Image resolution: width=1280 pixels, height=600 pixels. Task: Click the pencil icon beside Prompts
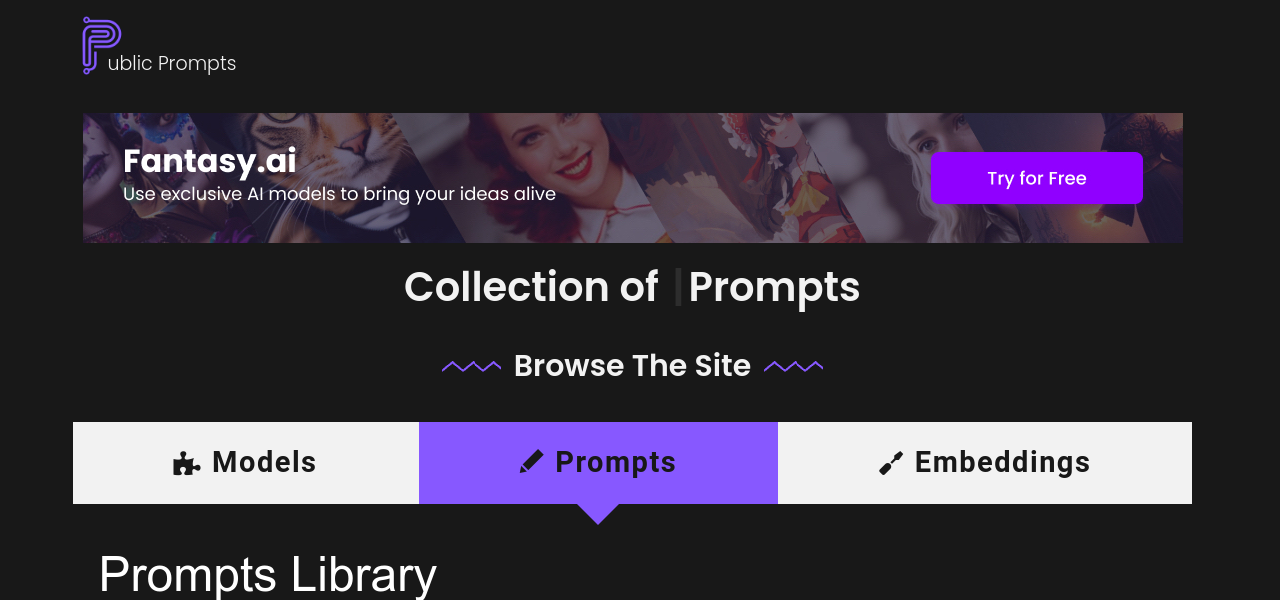531,462
